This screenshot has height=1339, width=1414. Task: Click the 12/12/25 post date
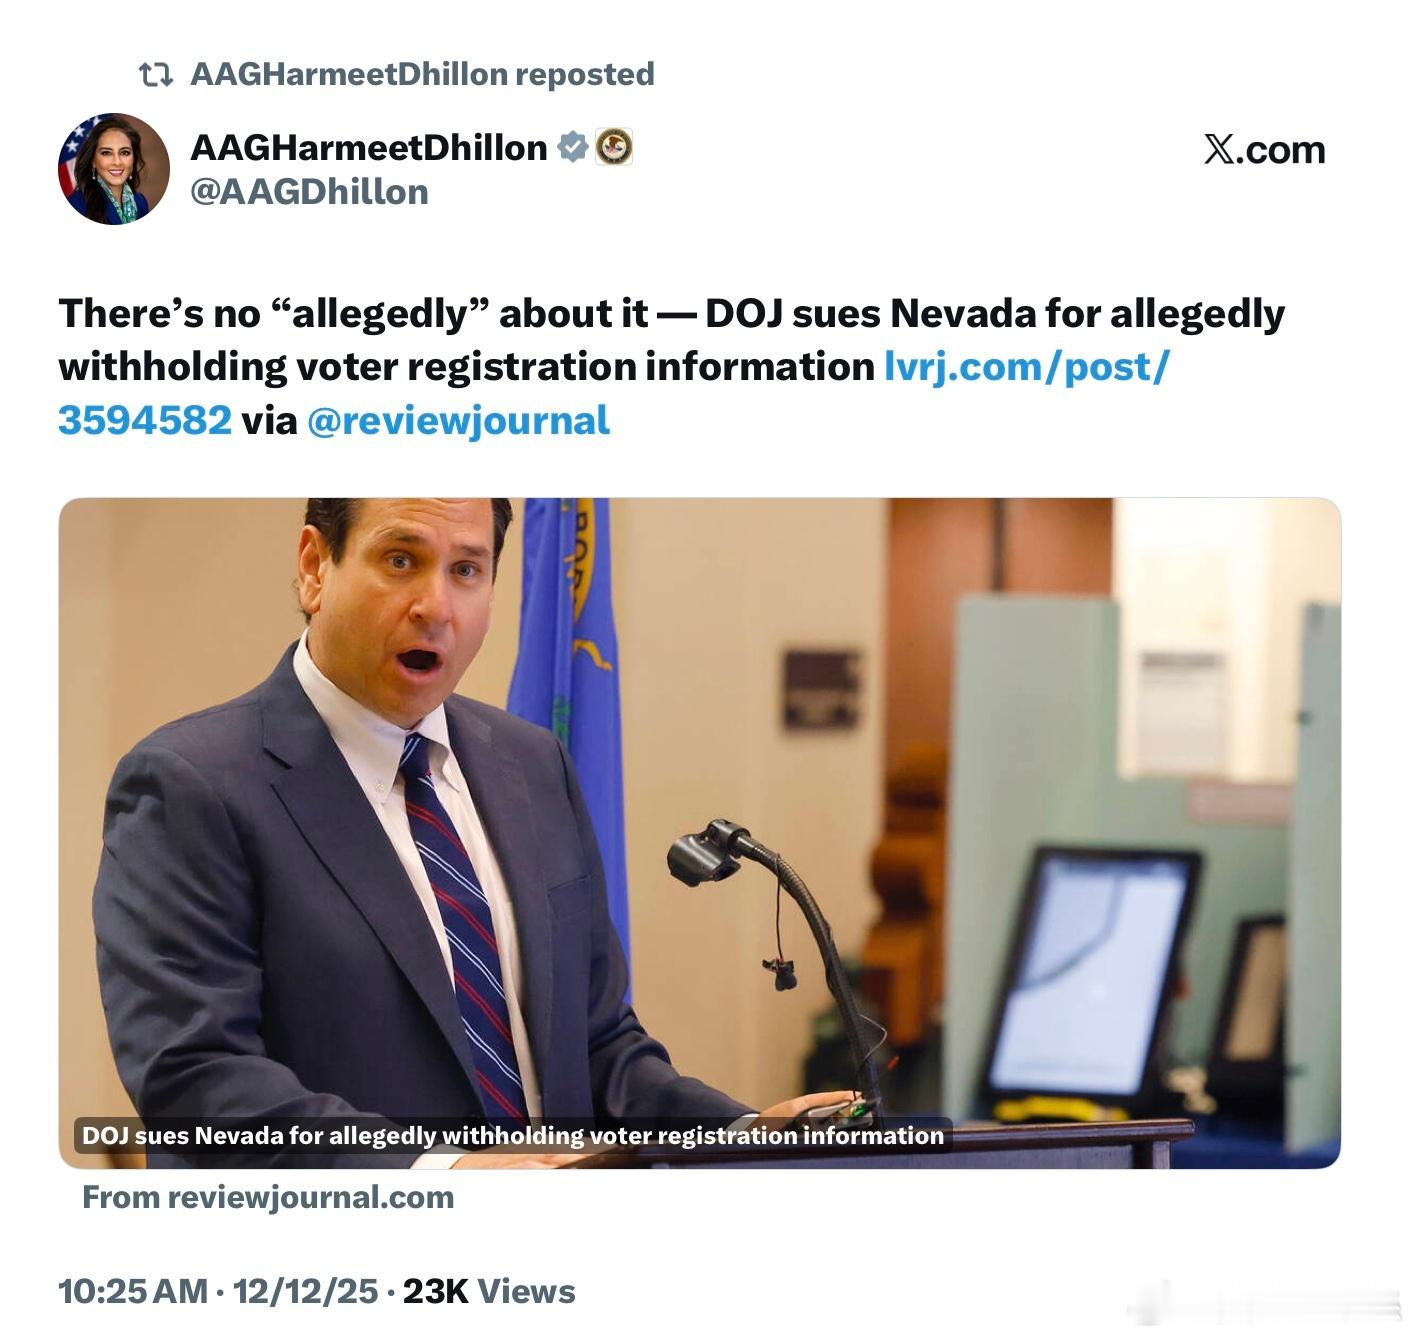click(x=305, y=1292)
